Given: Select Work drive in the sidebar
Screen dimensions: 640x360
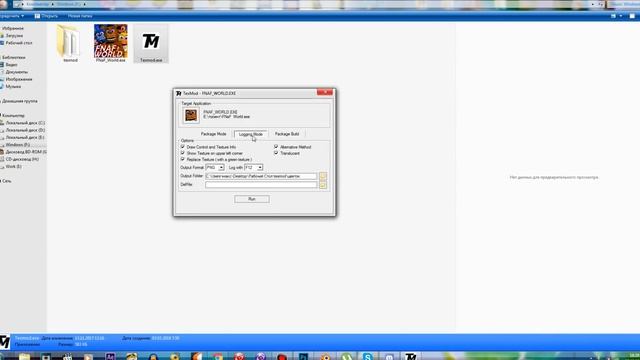Looking at the screenshot, I should tap(13, 167).
